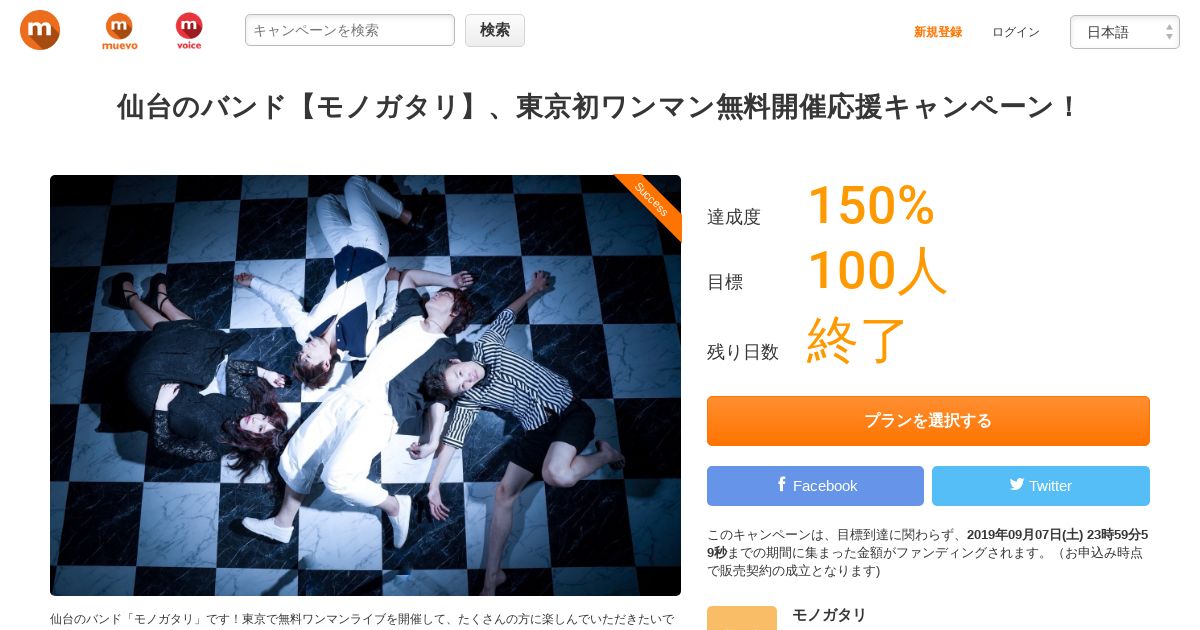Click the Twitter bird icon

tap(1017, 485)
